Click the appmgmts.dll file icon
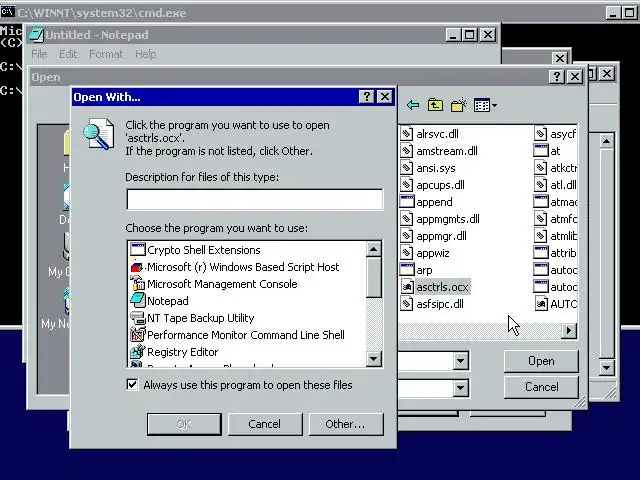Screen dimensions: 640x480 coord(406,219)
